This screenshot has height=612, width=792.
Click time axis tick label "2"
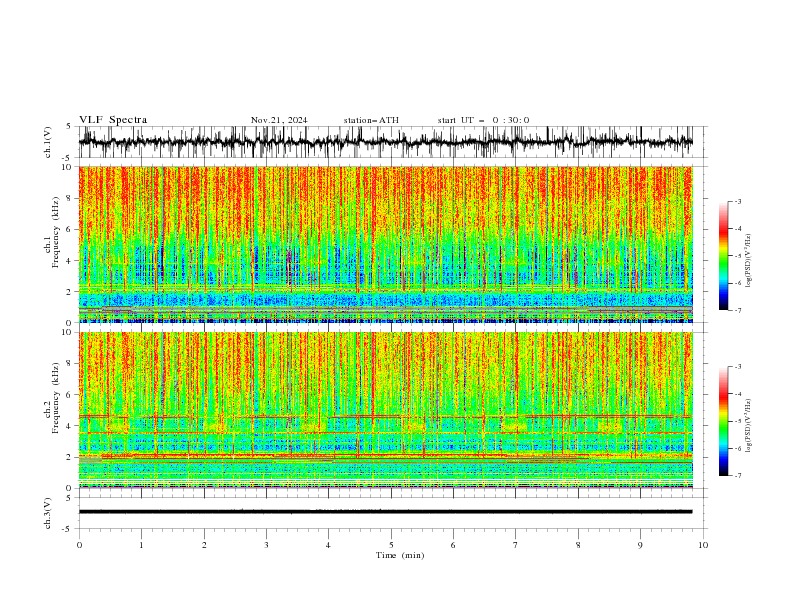pyautogui.click(x=204, y=545)
